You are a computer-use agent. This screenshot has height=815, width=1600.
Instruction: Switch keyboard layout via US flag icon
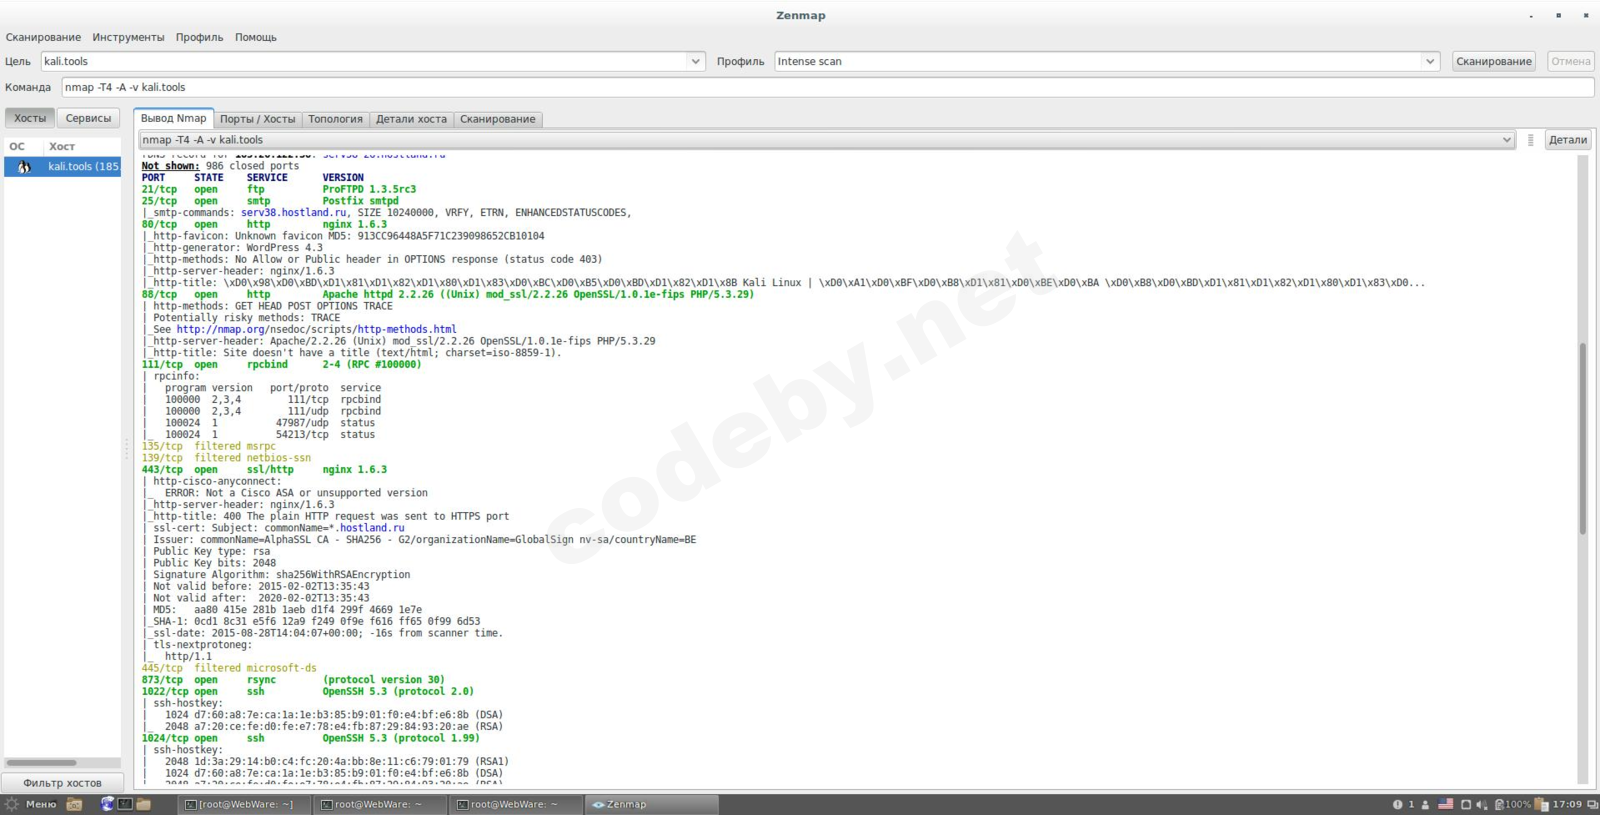click(1446, 804)
